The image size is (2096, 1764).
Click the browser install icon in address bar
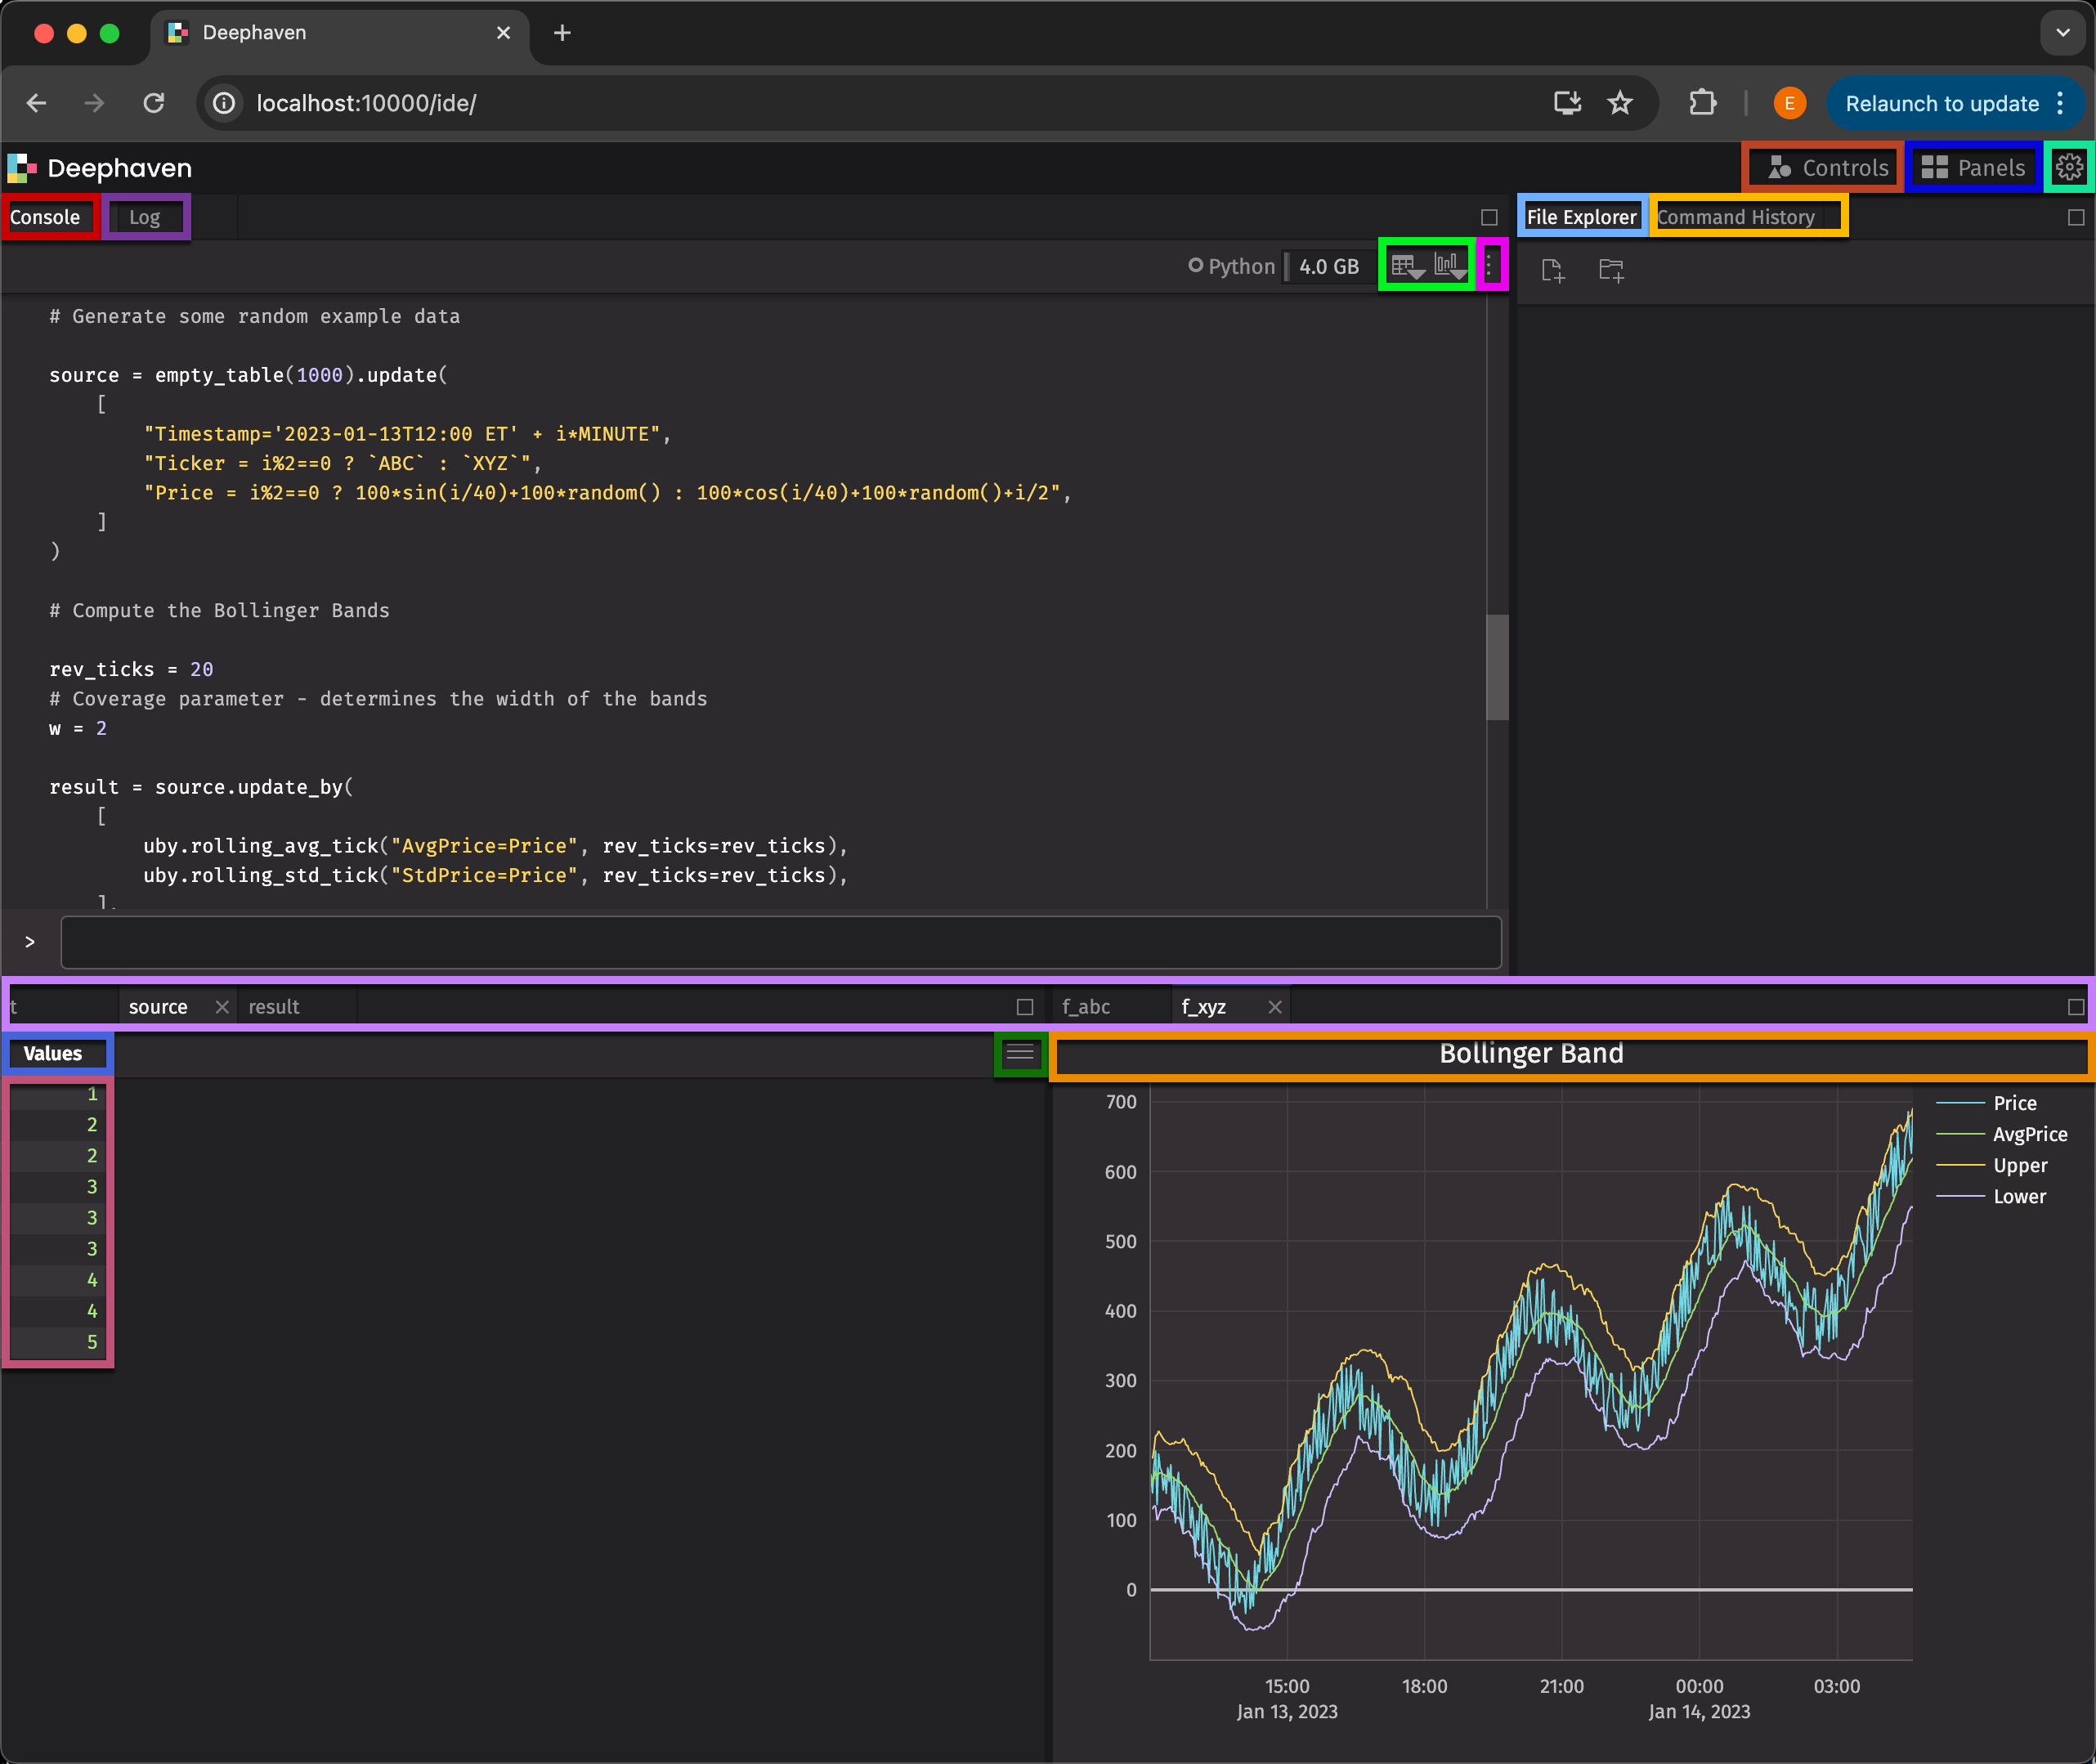[x=1568, y=102]
